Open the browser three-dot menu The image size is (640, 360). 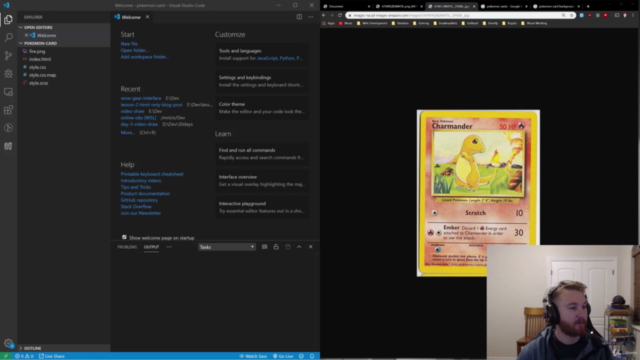633,15
